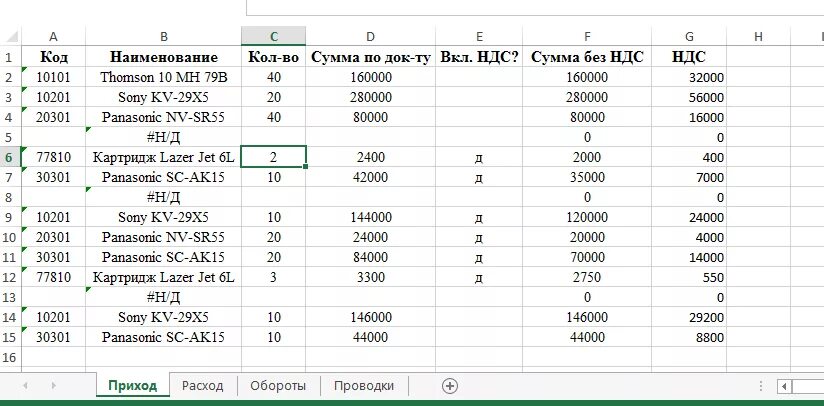Viewport: 824px width, 406px height.
Task: Switch to the Приход sheet tab
Action: coord(133,386)
